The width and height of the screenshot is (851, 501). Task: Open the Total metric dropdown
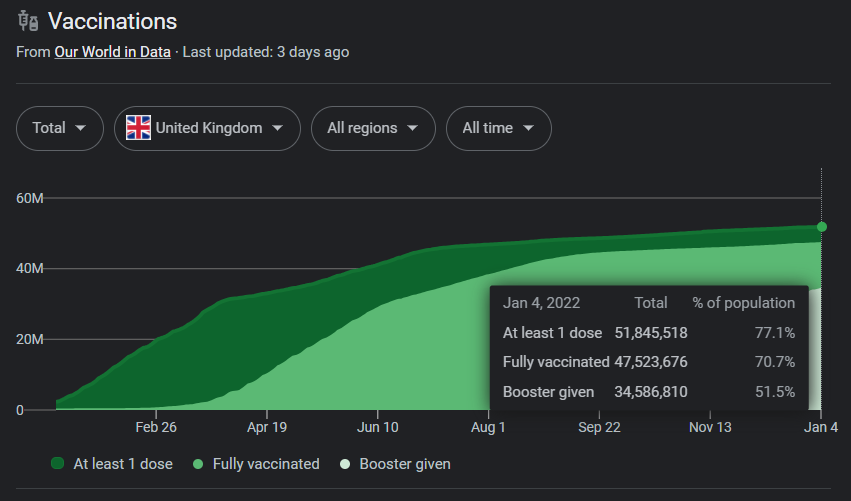pos(59,128)
